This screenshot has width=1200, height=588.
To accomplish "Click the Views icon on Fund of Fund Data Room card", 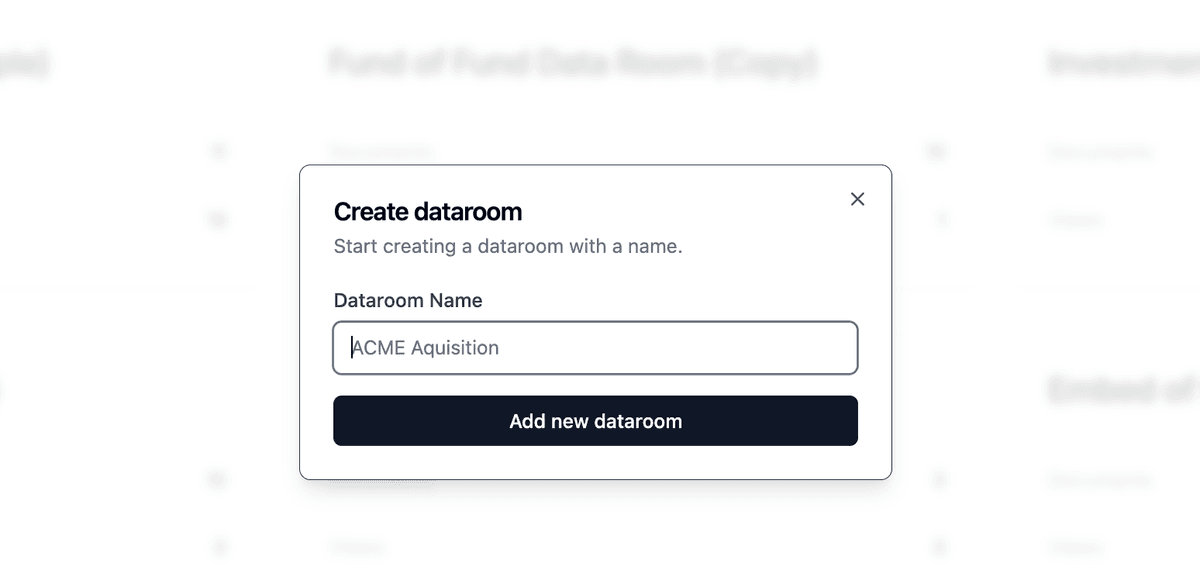I will pos(218,219).
